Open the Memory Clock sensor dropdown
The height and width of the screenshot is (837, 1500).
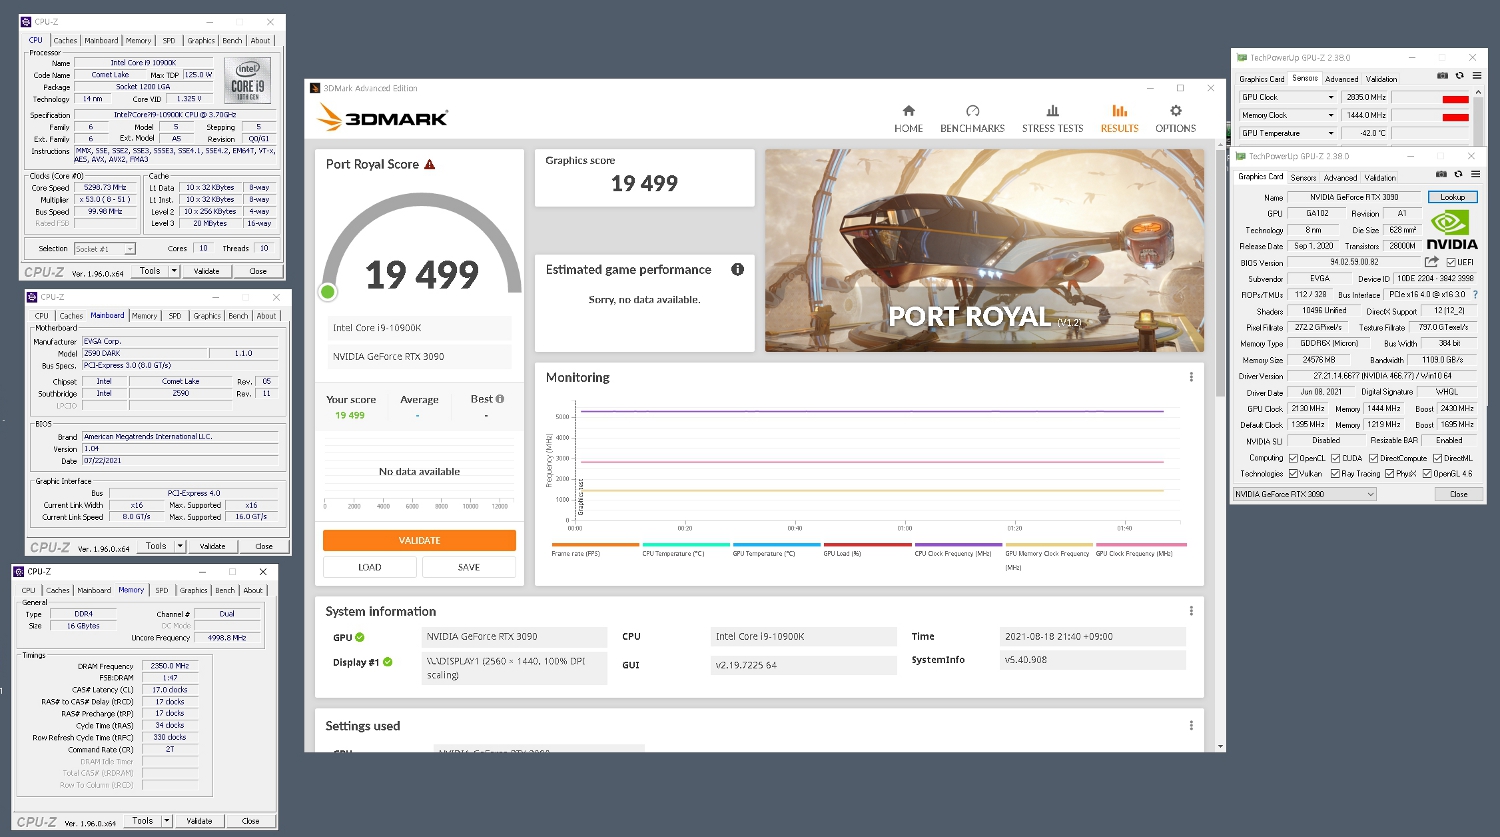point(1330,115)
